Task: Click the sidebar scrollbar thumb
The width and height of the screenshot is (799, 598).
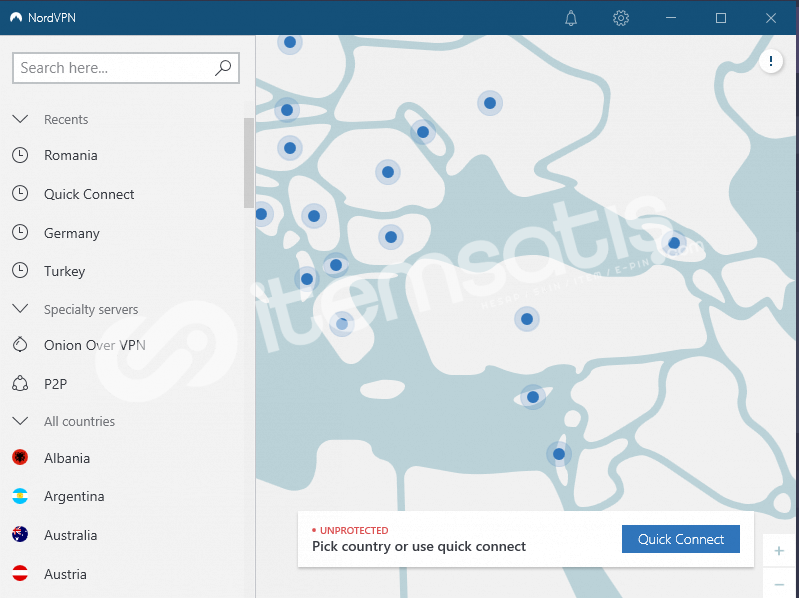Action: click(249, 162)
